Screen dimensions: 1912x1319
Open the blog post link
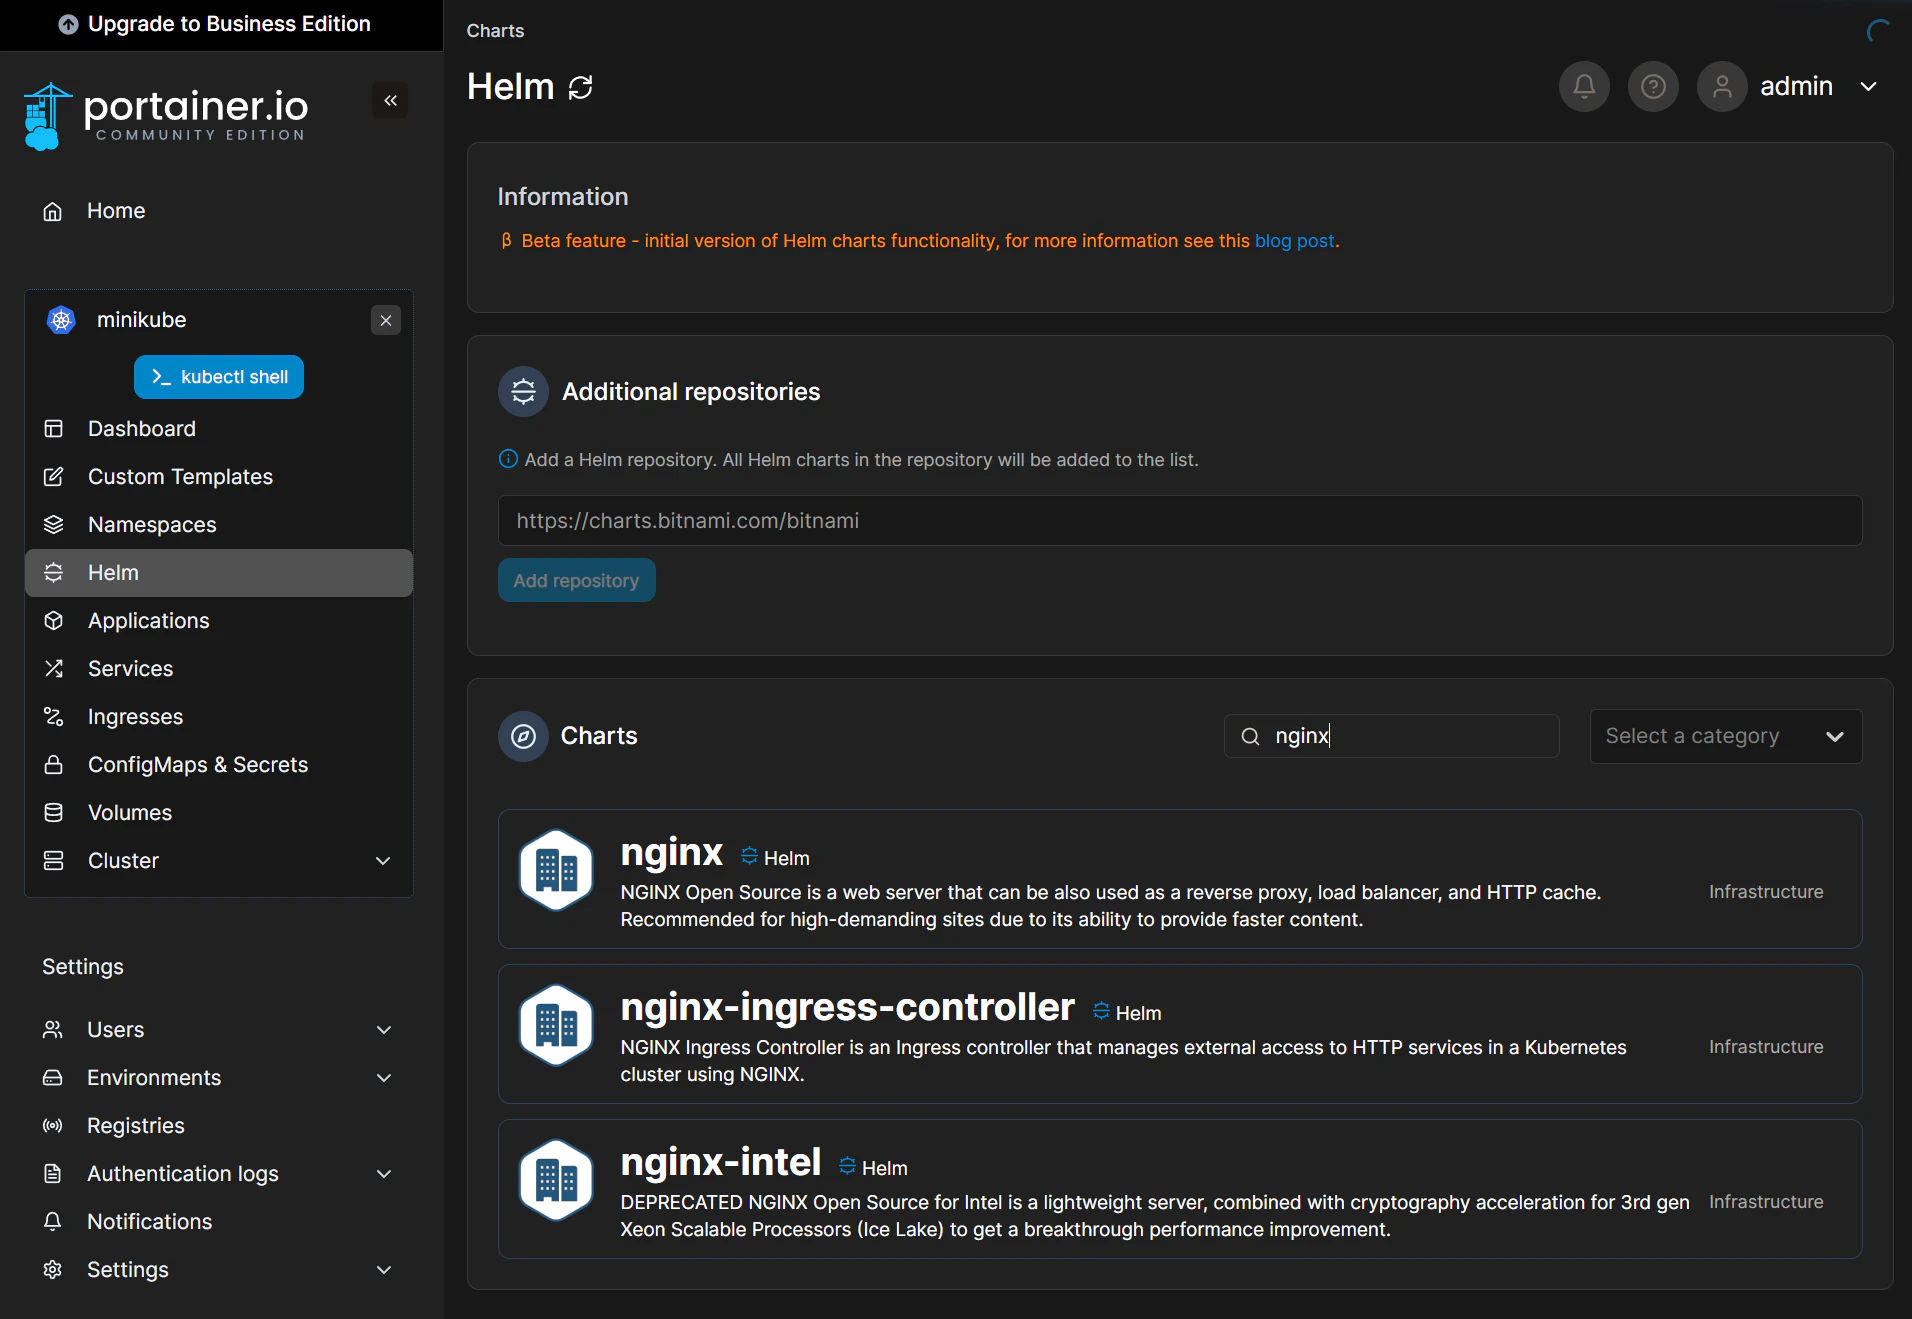[x=1294, y=241]
